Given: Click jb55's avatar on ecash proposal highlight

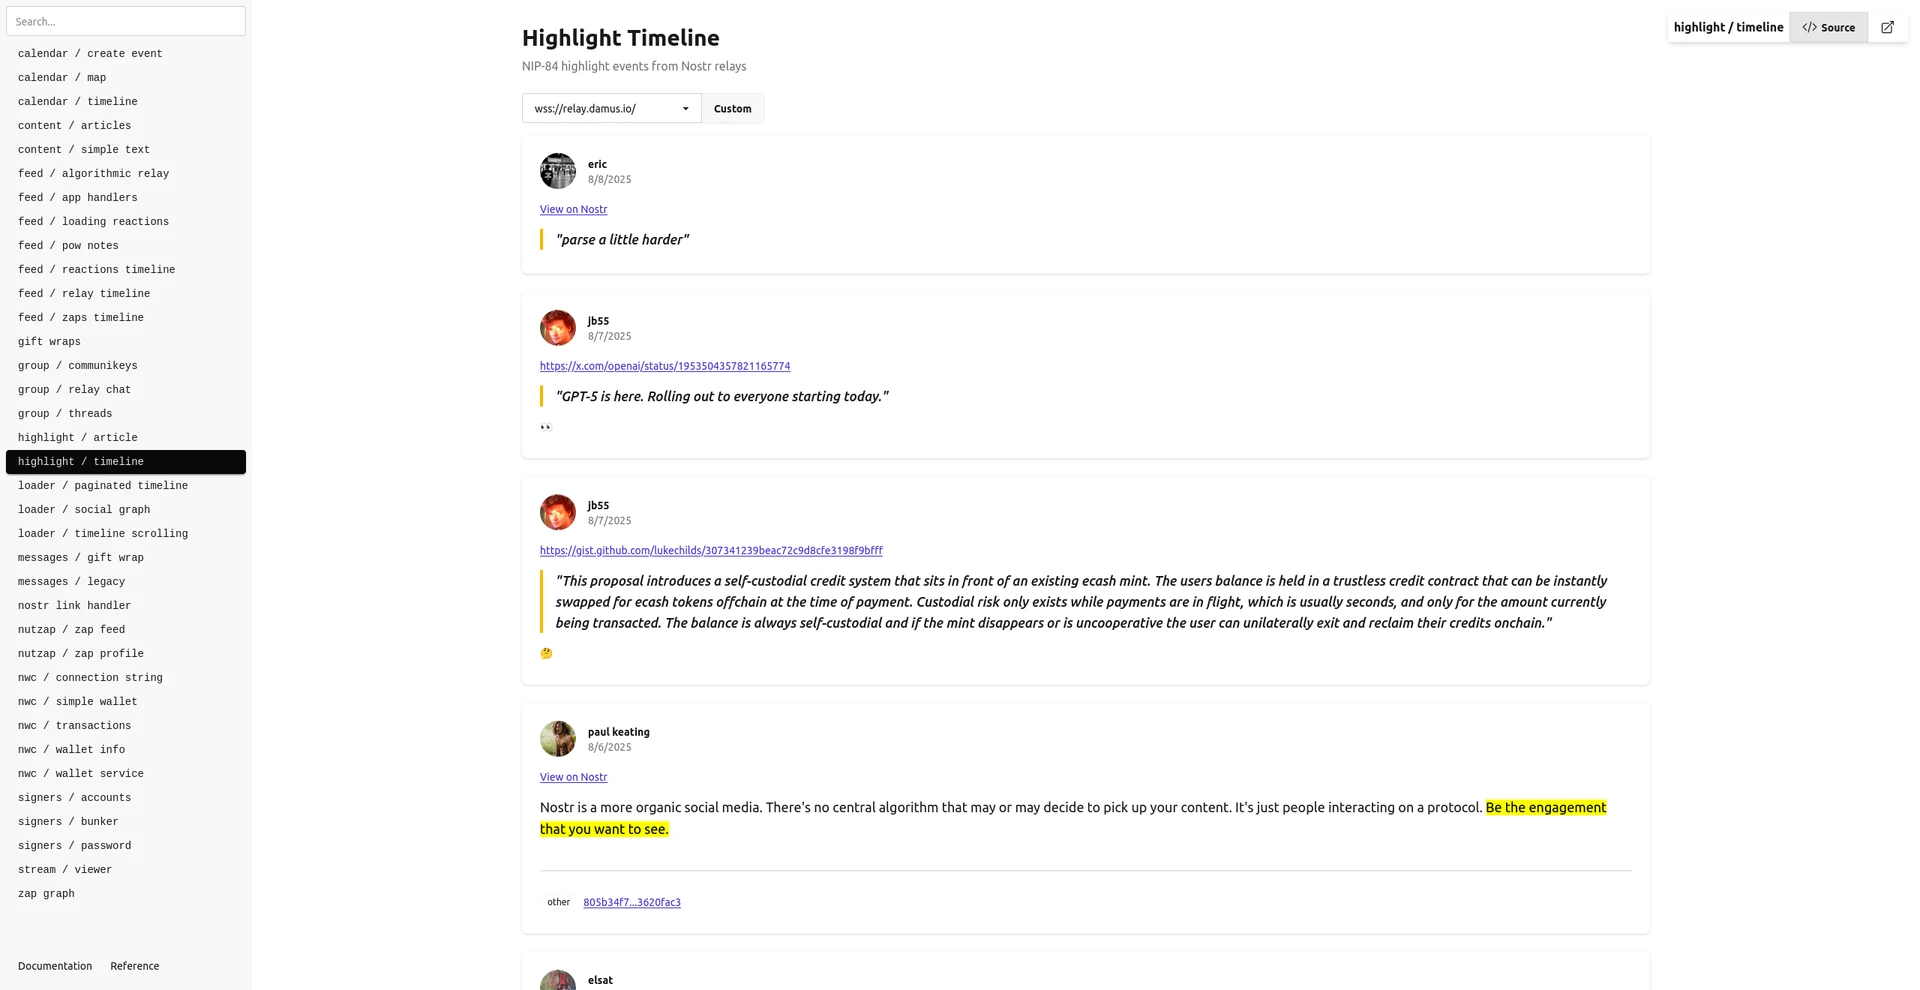Looking at the screenshot, I should (x=558, y=512).
